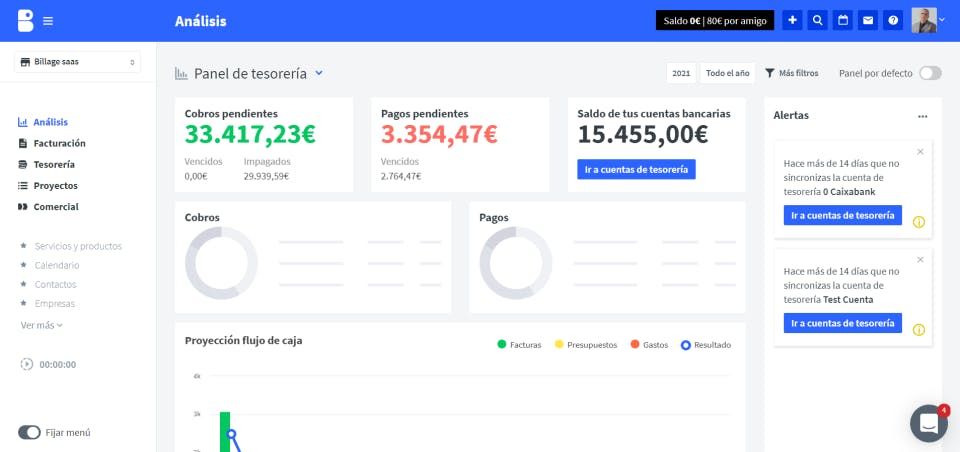The height and width of the screenshot is (452, 960).
Task: Click Ir a cuentas de tesorería for Caixabank
Action: [x=842, y=215]
